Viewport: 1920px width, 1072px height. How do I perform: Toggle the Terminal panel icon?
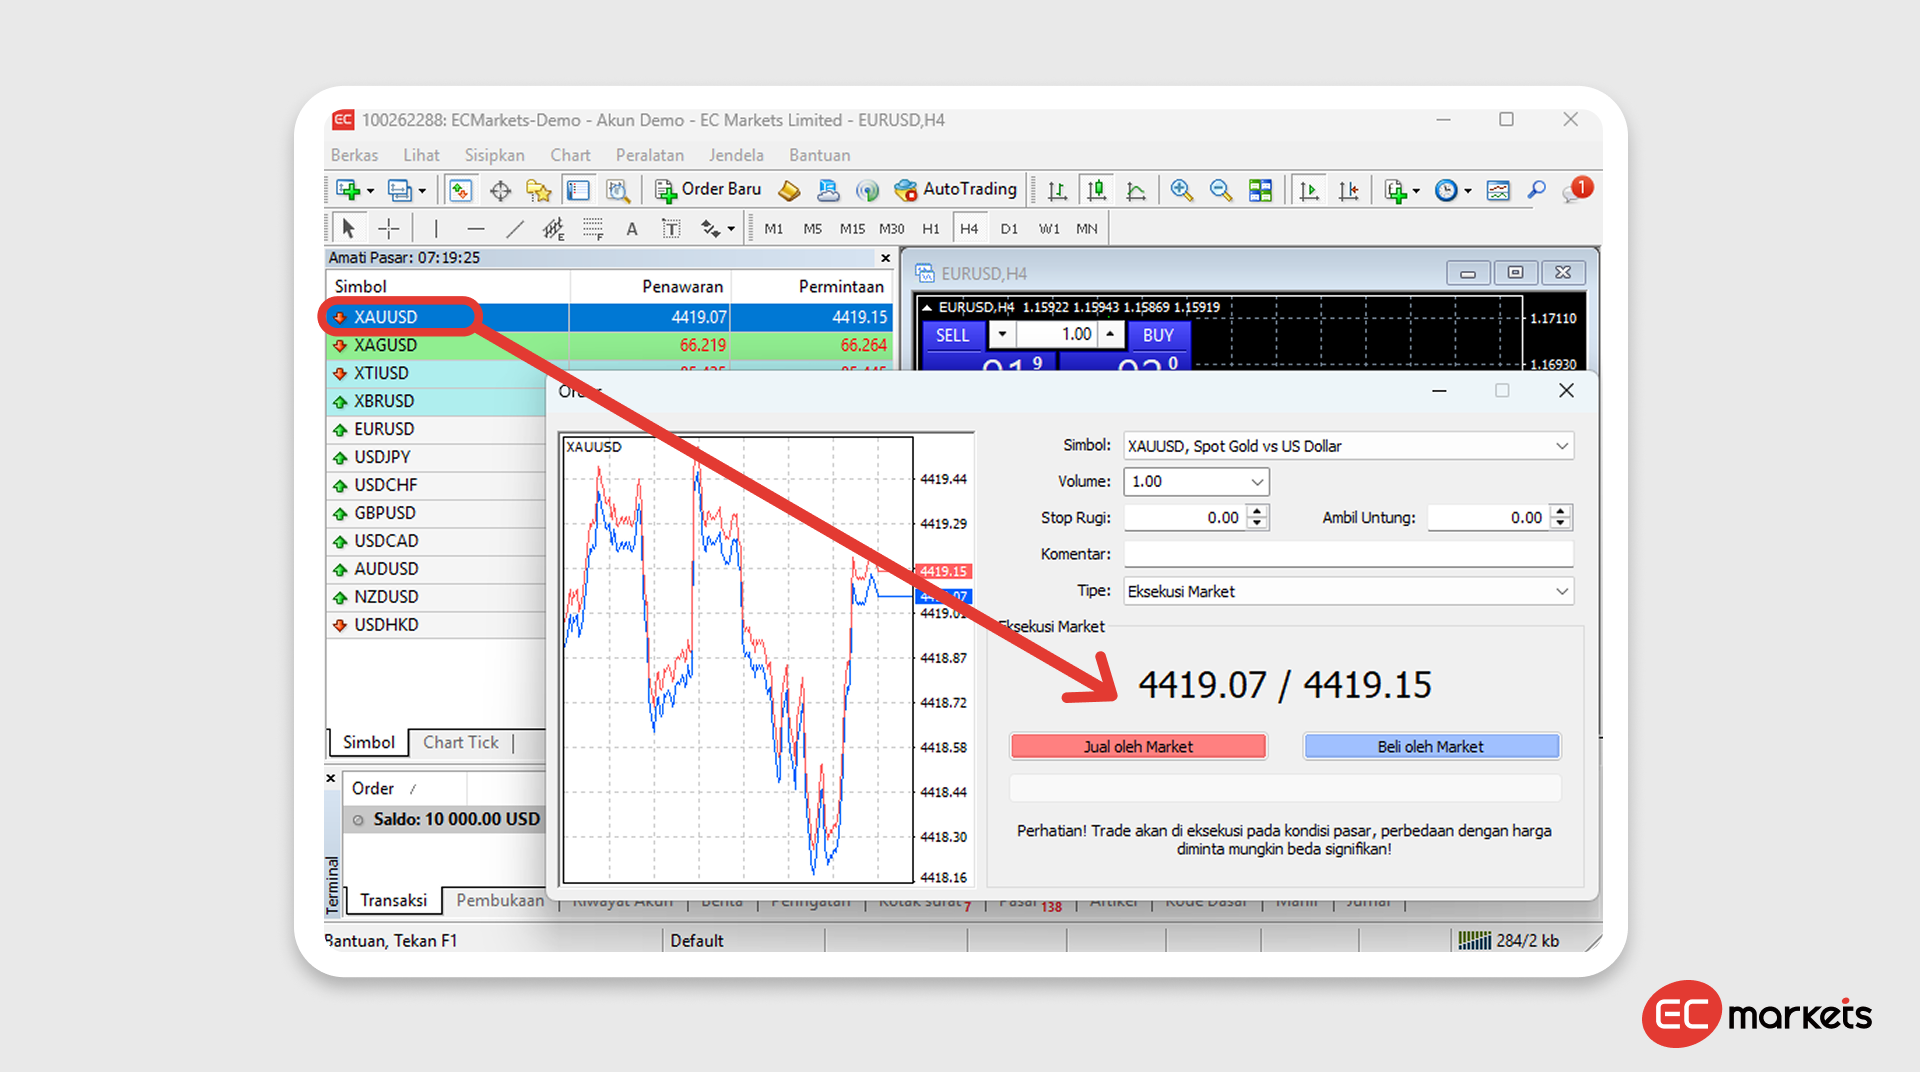[578, 190]
